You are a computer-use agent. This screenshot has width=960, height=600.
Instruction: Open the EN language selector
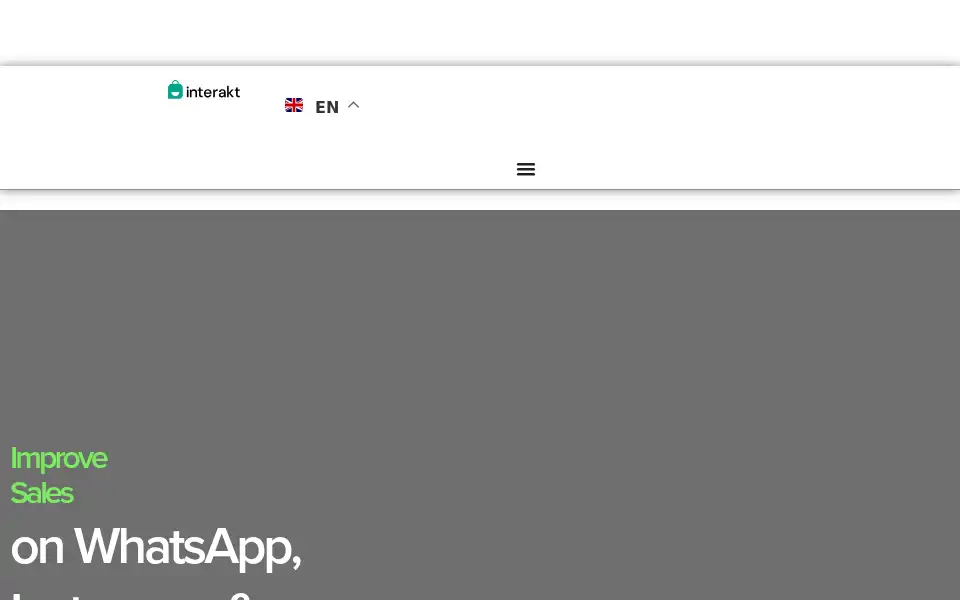[x=327, y=107]
